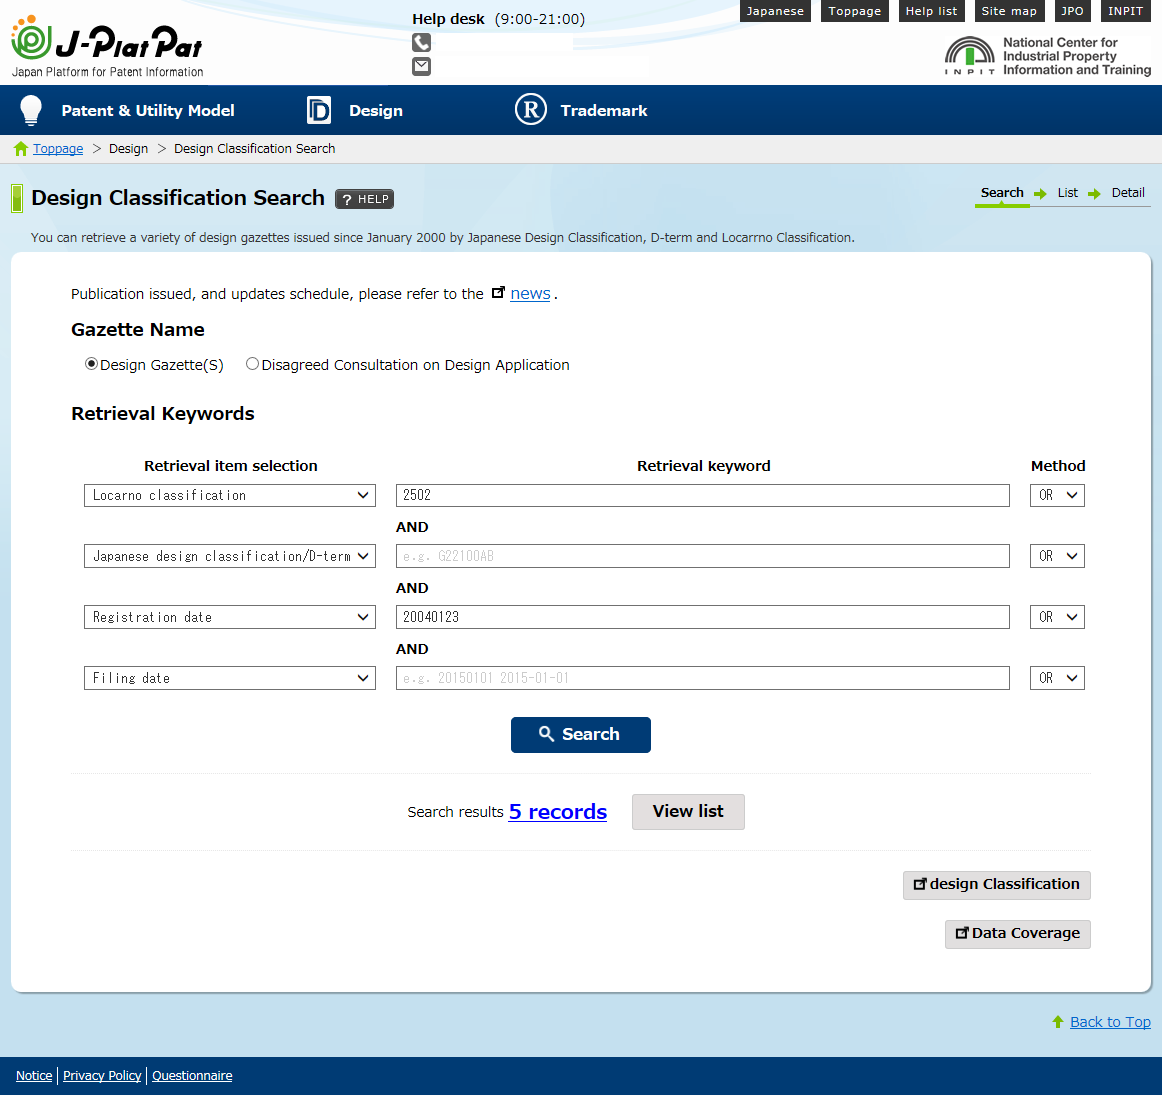Click the J-PlatPat logo
Image resolution: width=1162 pixels, height=1096 pixels.
coord(107,46)
